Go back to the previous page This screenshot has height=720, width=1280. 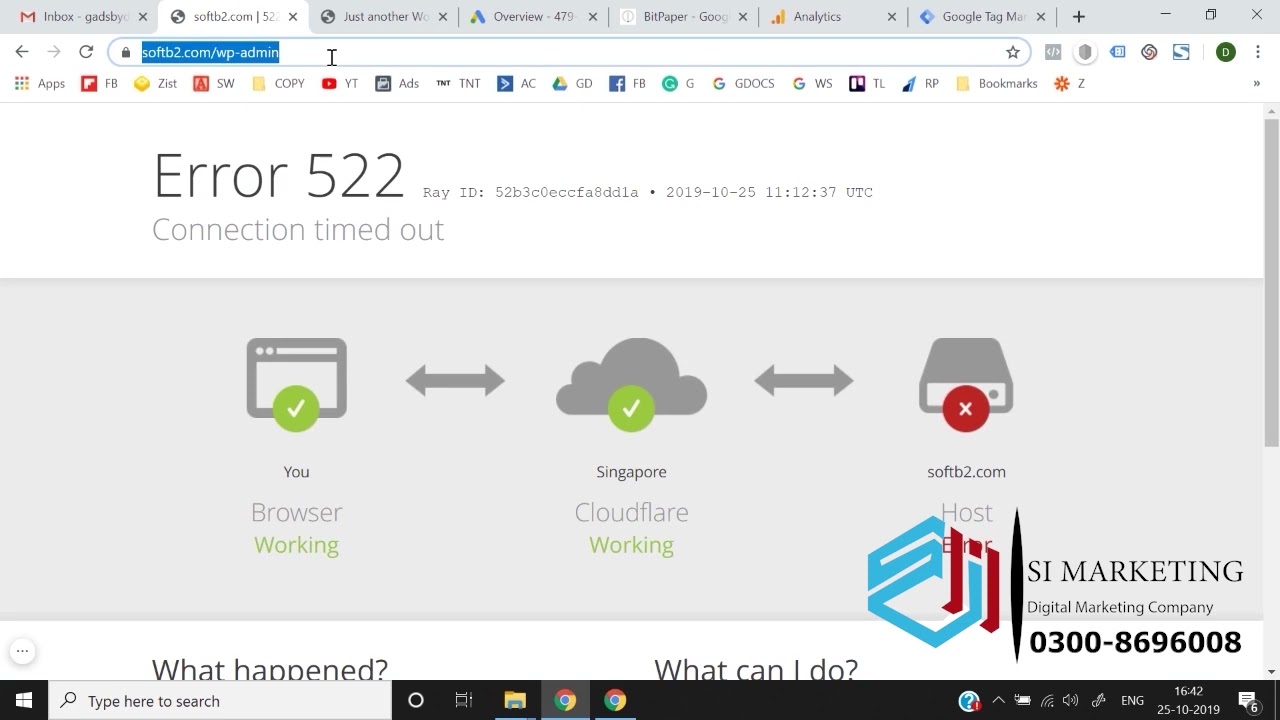tap(22, 52)
